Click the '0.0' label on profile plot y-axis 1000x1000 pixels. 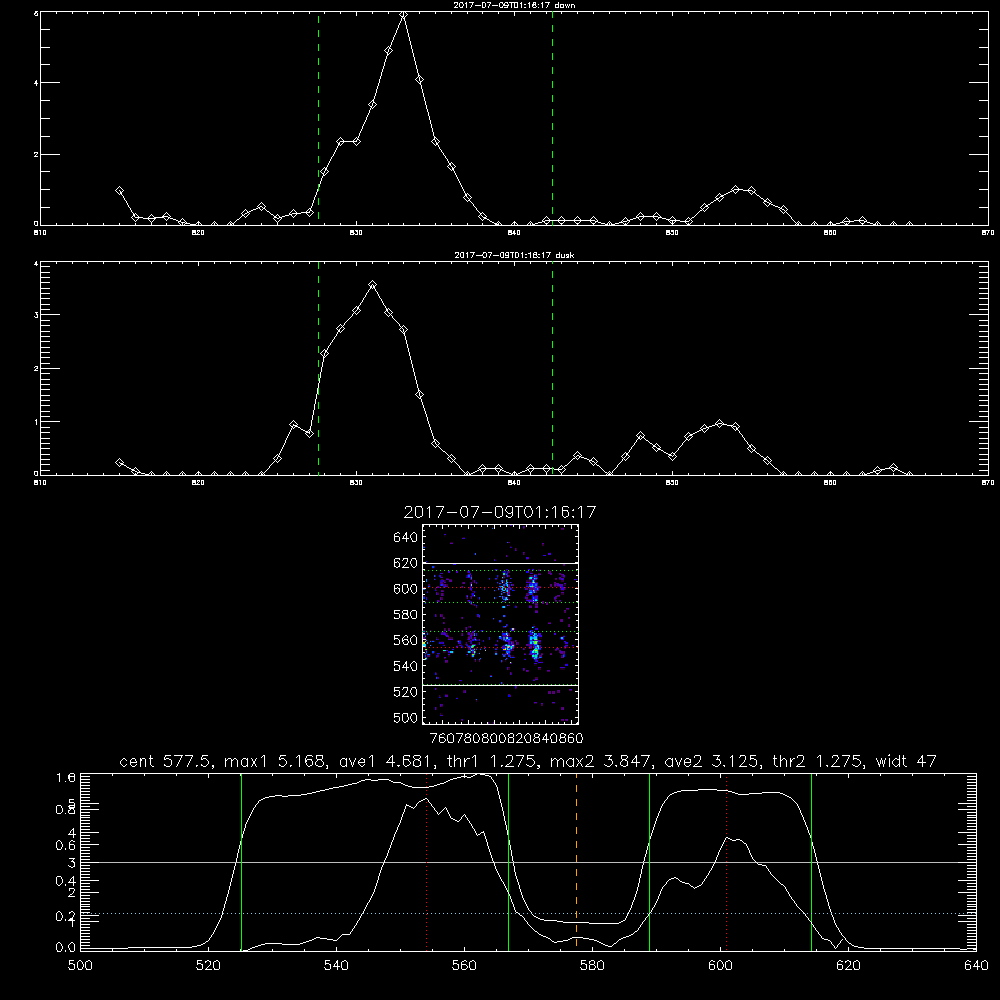(65, 948)
